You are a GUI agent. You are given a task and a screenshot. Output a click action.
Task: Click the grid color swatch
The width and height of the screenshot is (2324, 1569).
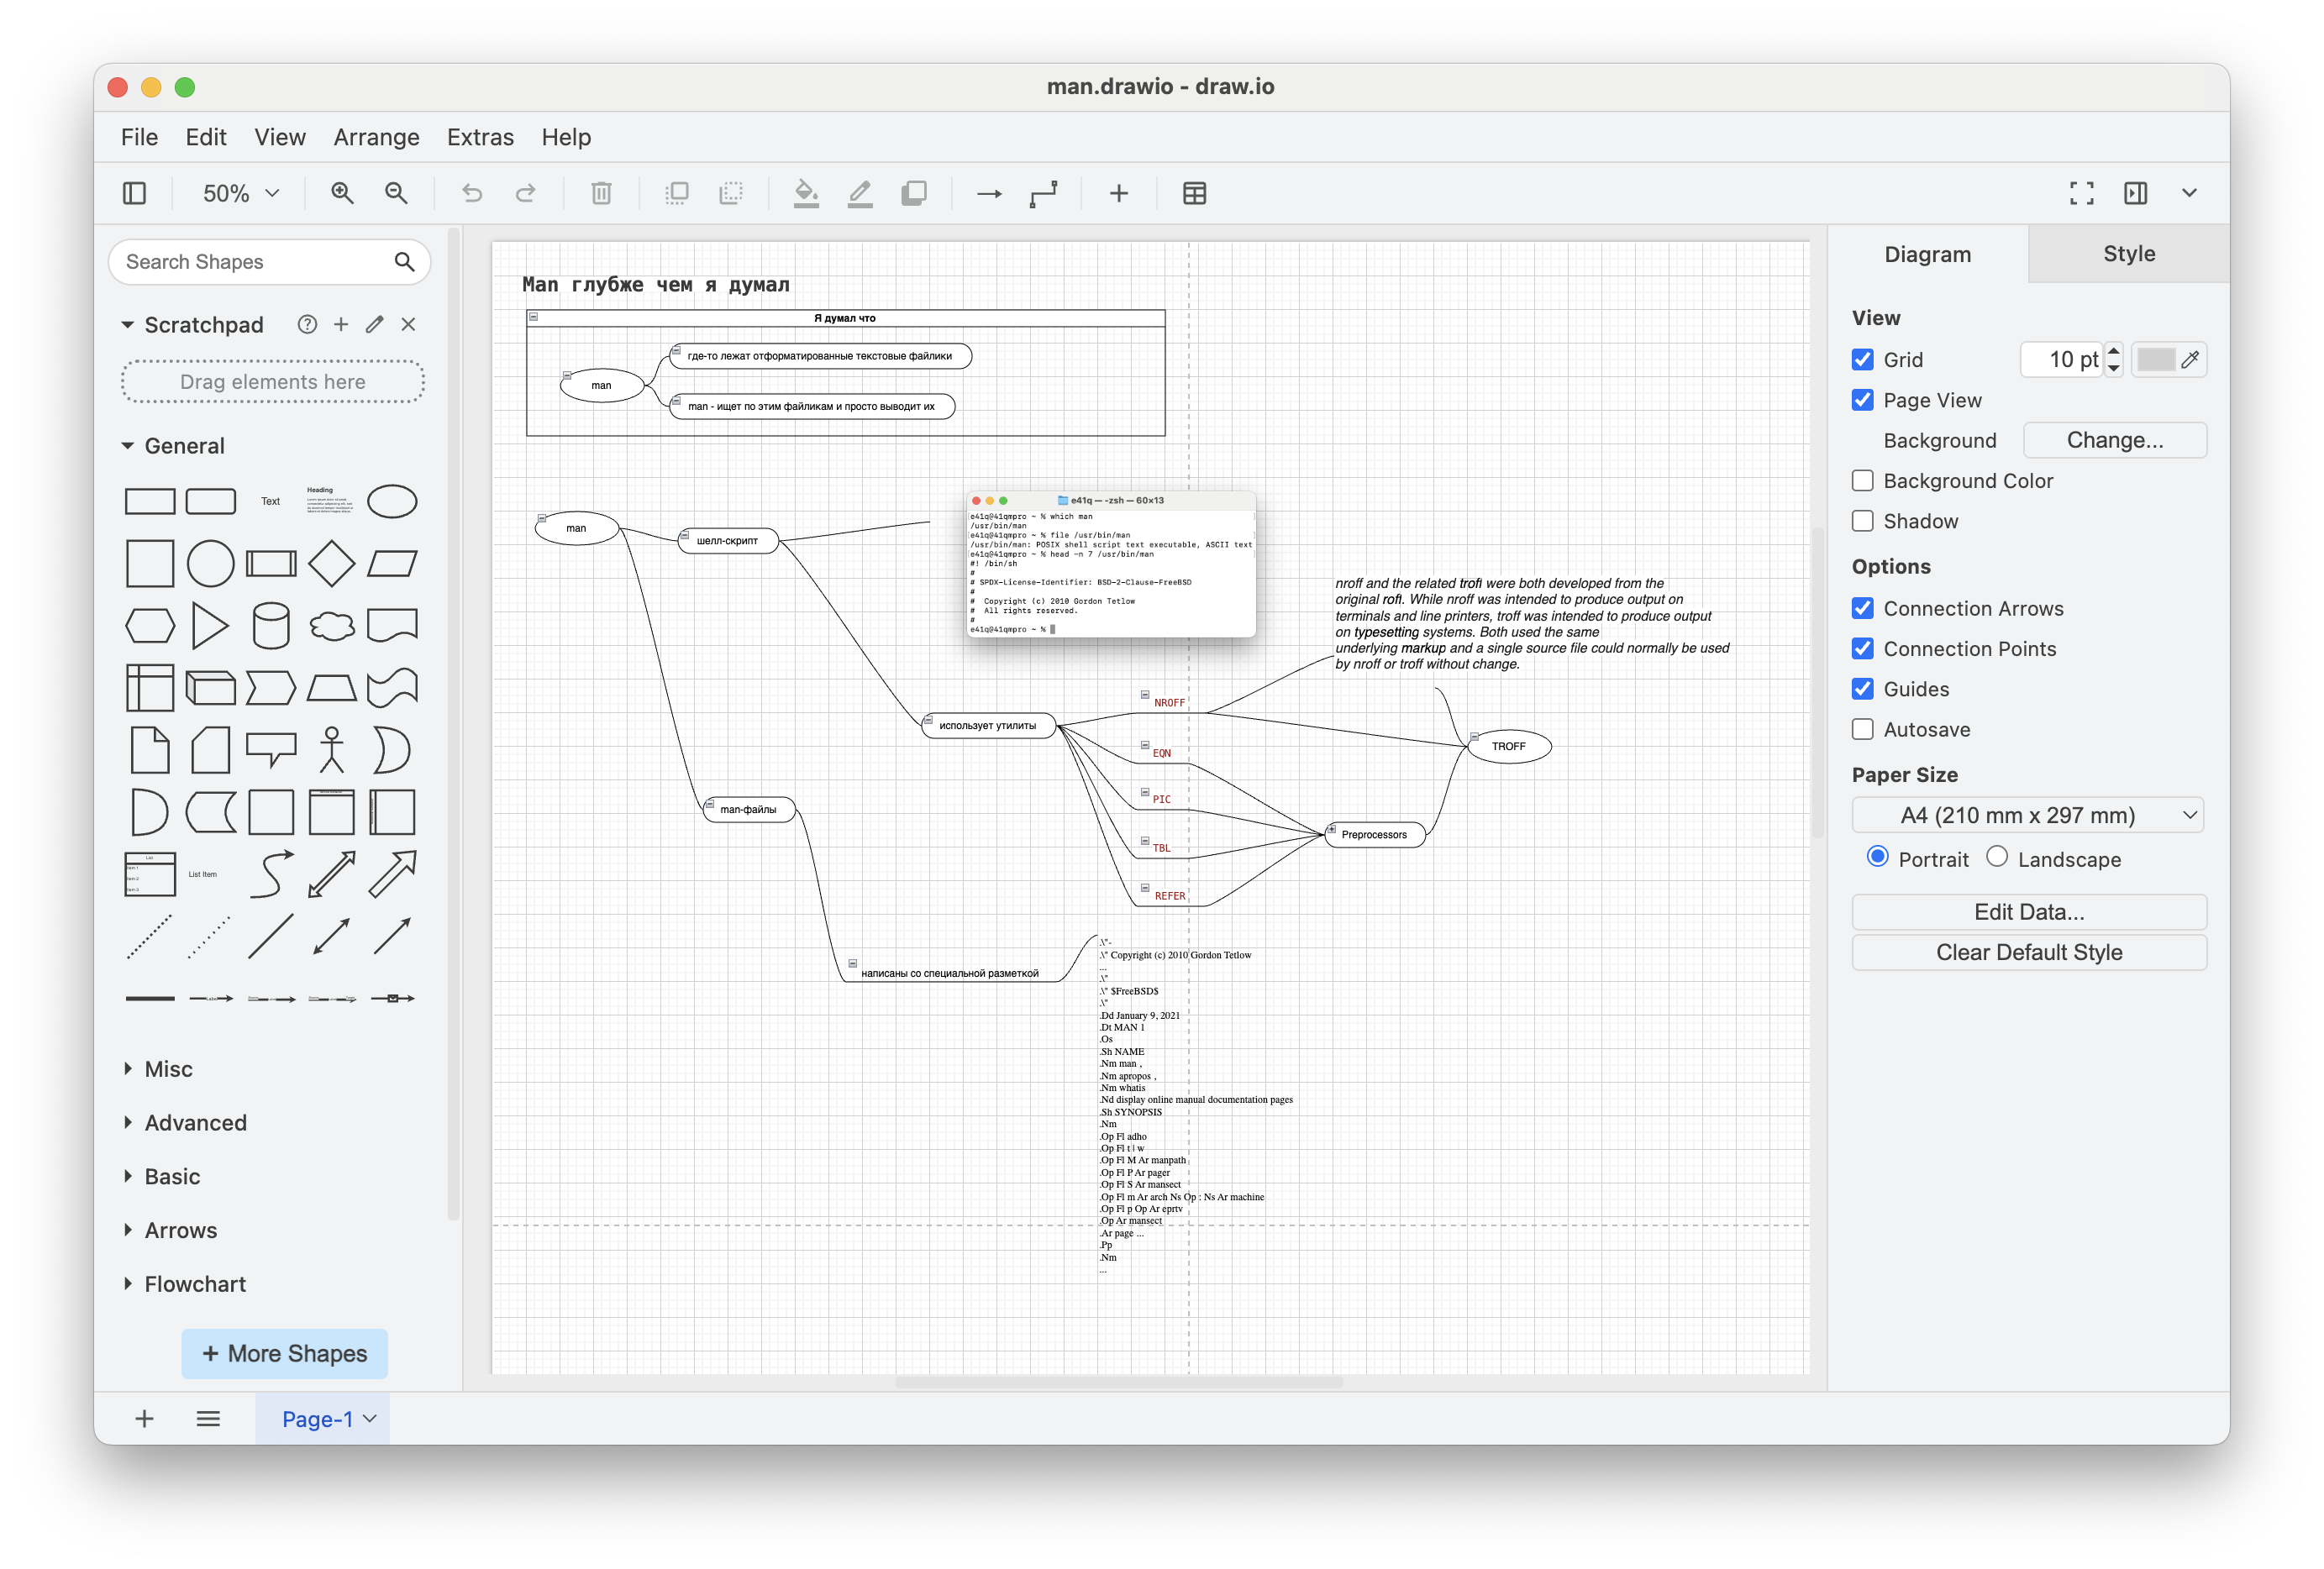click(2155, 359)
